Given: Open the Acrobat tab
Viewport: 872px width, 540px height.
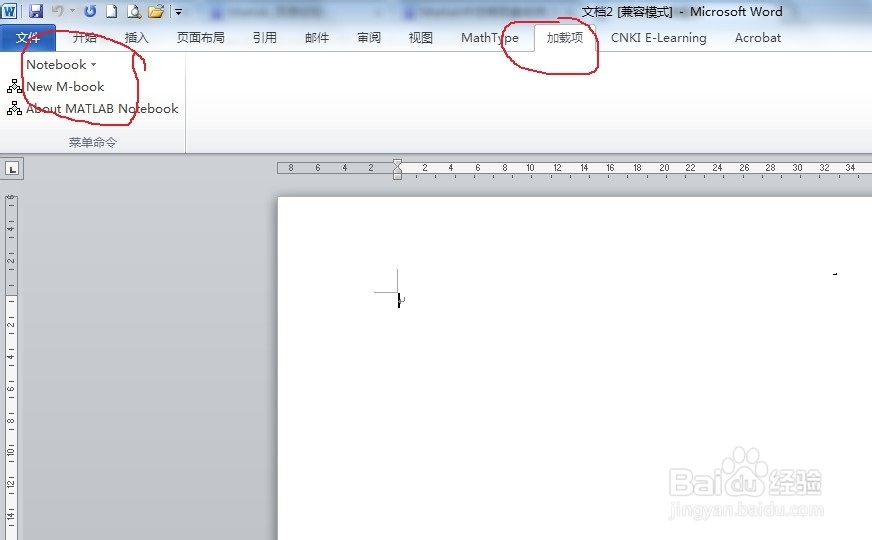Looking at the screenshot, I should [757, 38].
